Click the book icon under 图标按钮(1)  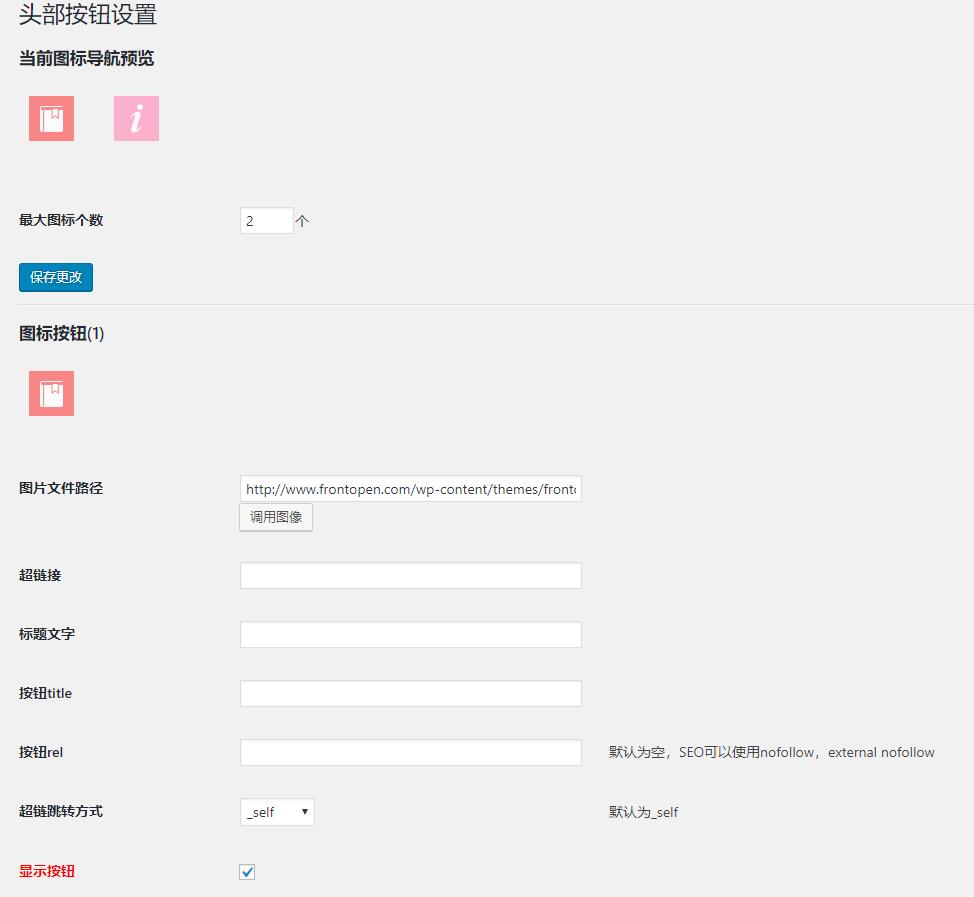tap(51, 393)
